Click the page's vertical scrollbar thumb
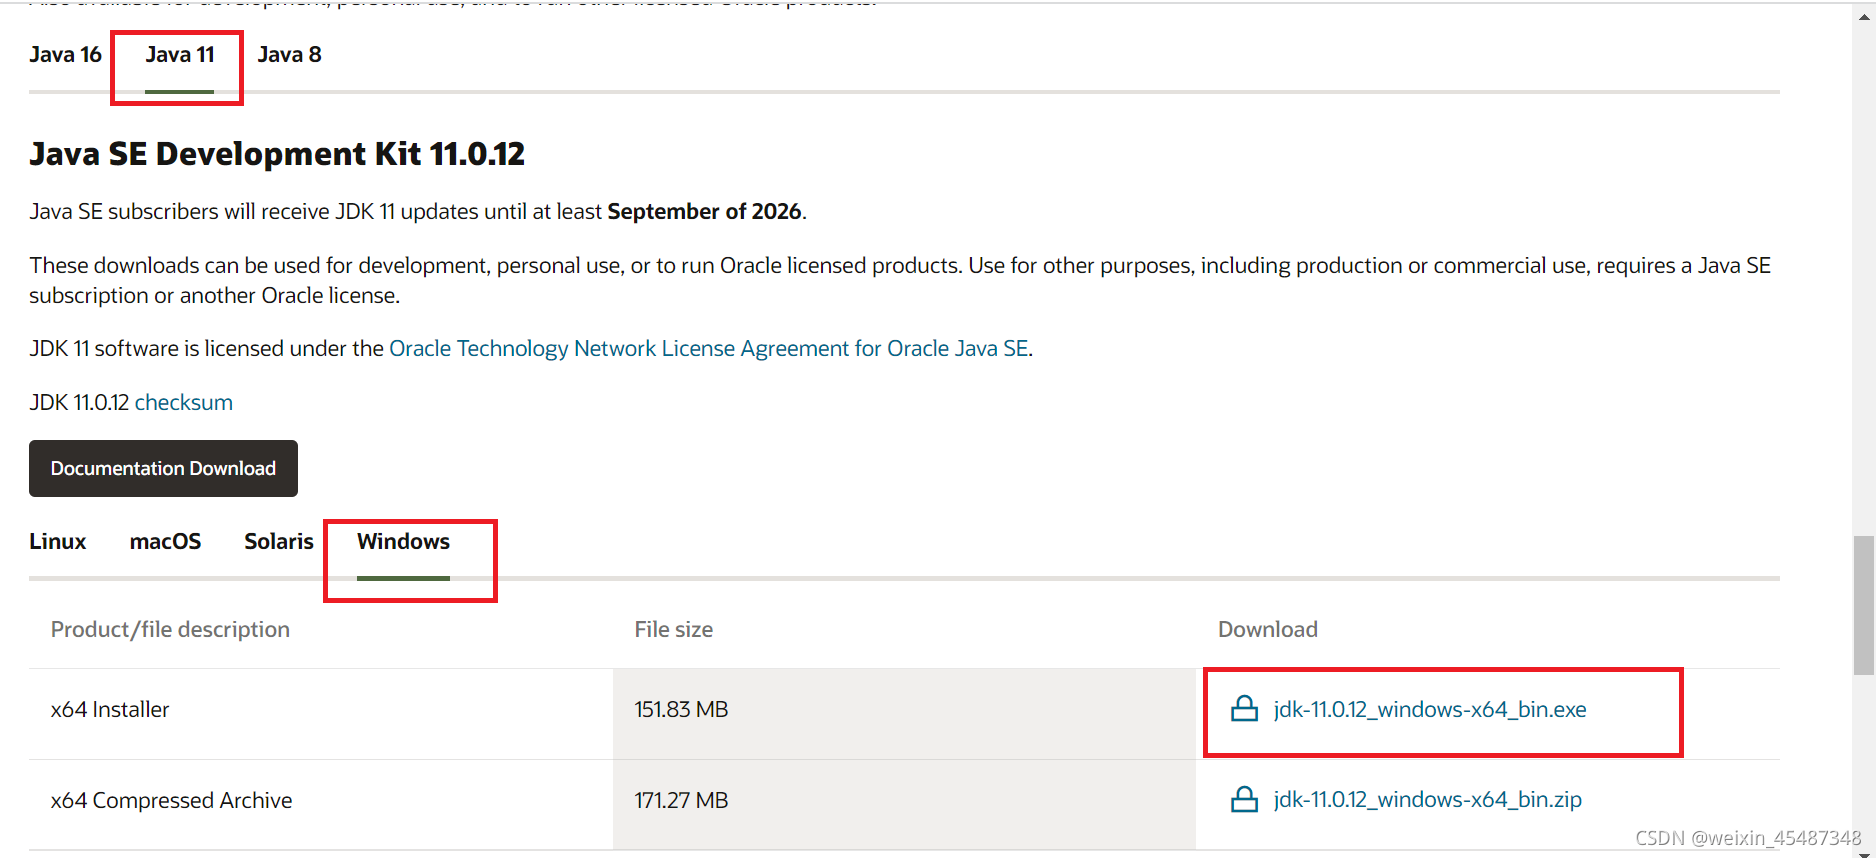1876x858 pixels. [1863, 606]
